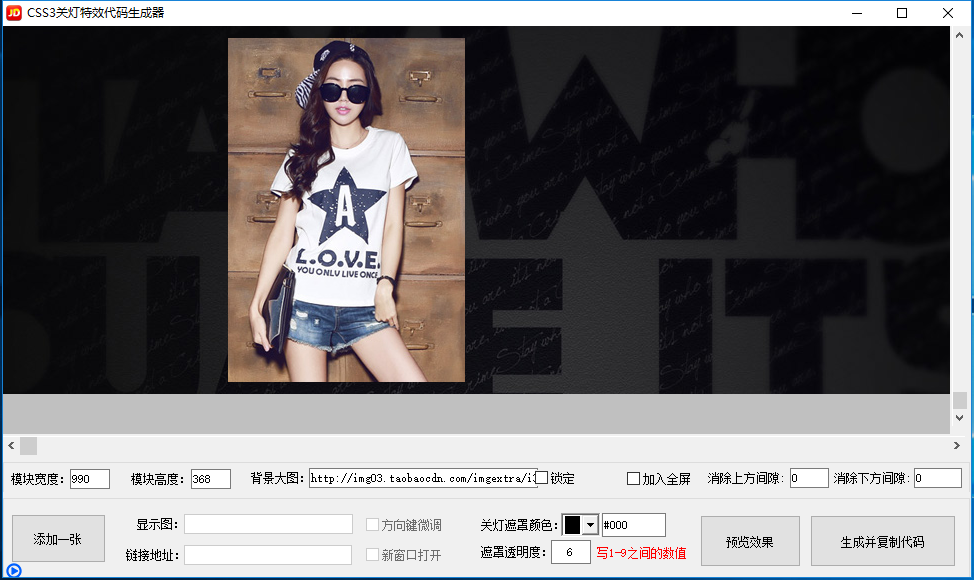Open the 关灯遮罩颜色 dropdown arrow
Image resolution: width=974 pixels, height=580 pixels.
tap(590, 525)
